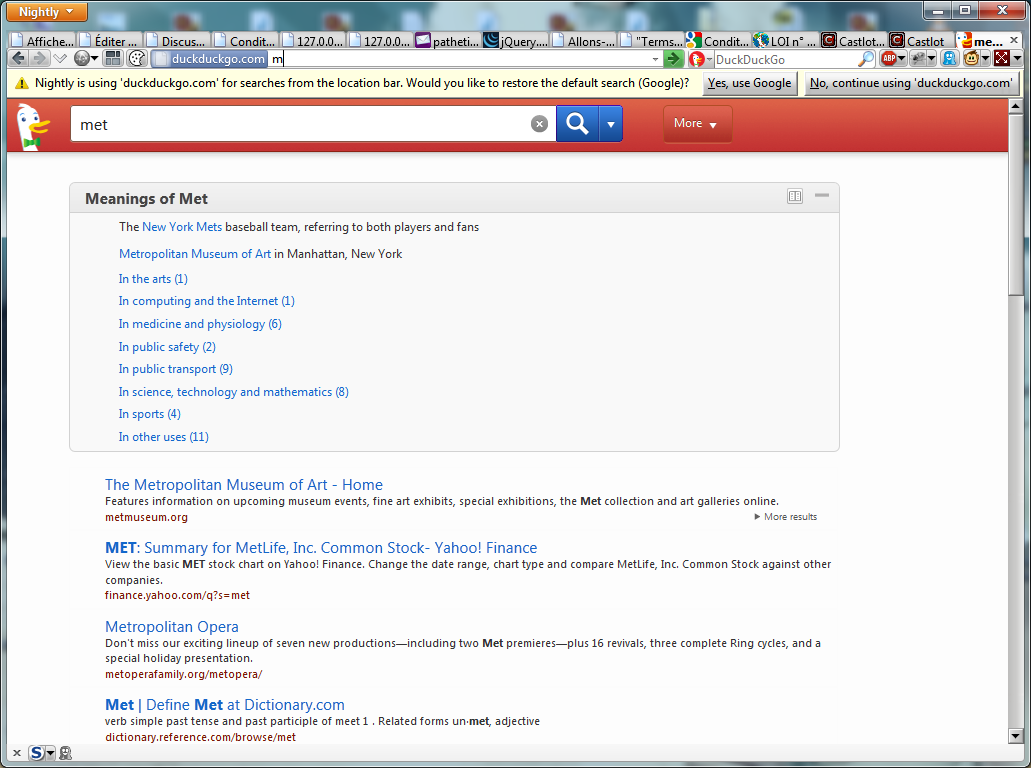Clear the 'met' search query
The height and width of the screenshot is (768, 1031).
pos(539,124)
